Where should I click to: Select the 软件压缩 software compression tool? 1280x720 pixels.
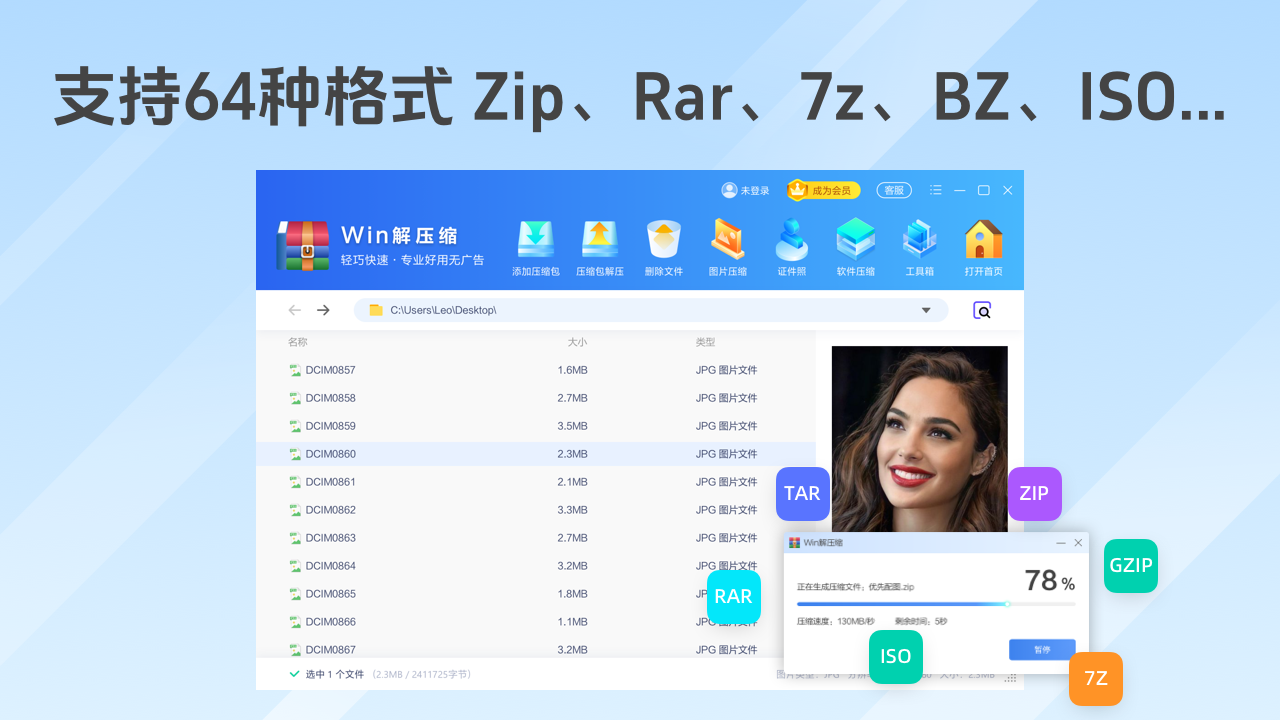[855, 245]
